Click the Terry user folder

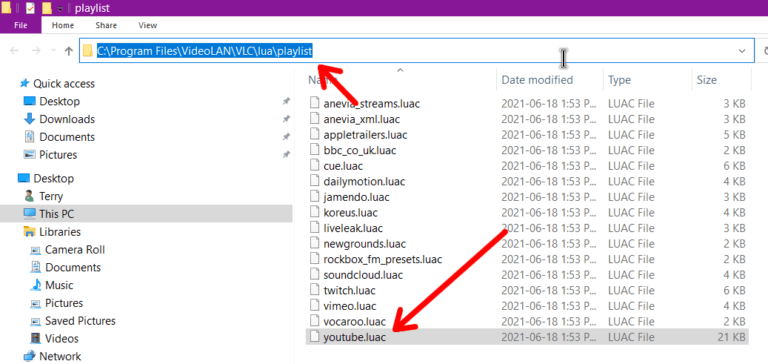(51, 196)
